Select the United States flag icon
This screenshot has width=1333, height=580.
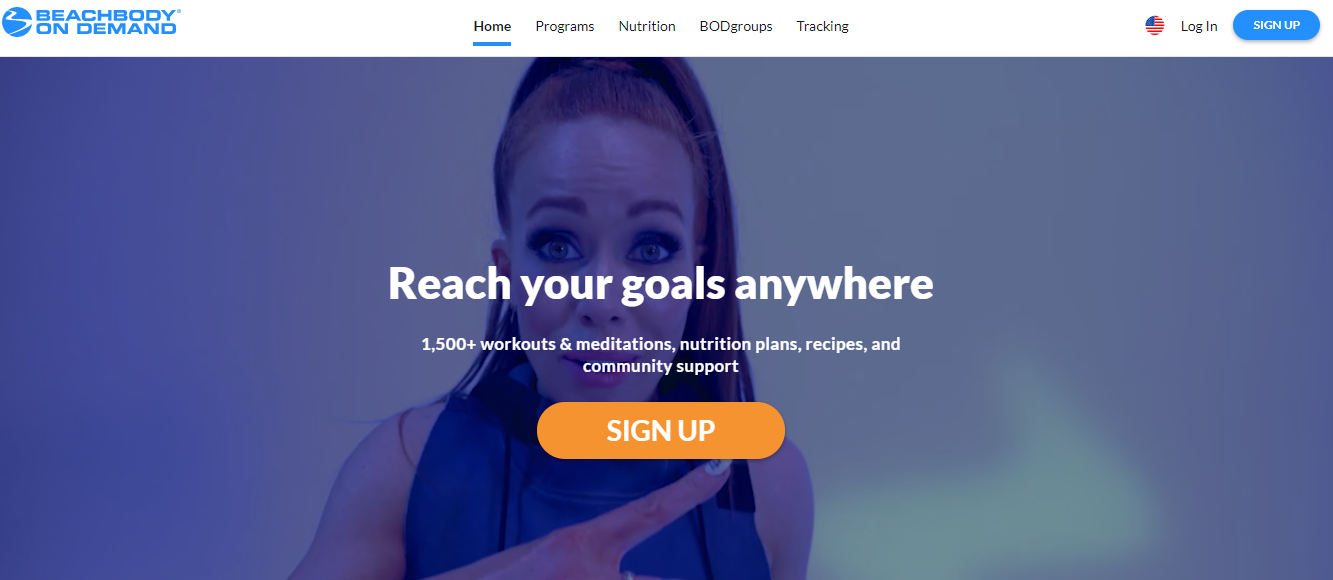[x=1155, y=26]
